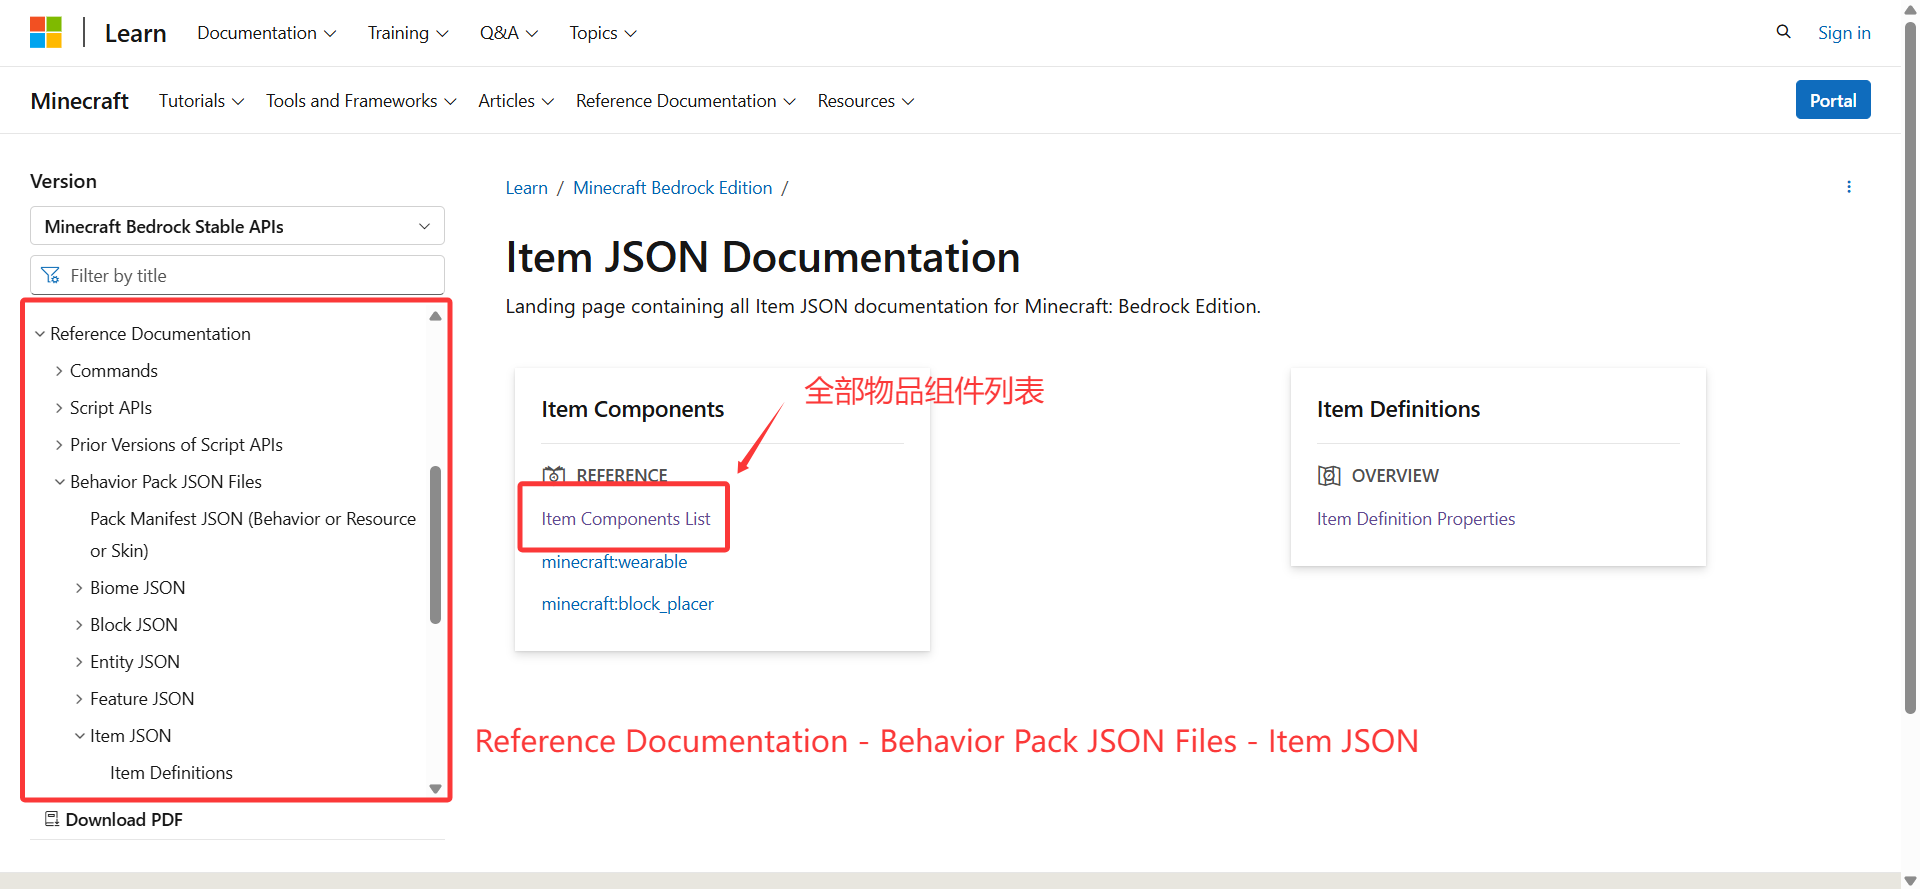Screen dimensions: 1920x889
Task: Click the Overview icon under Item Definitions
Action: 1329,476
